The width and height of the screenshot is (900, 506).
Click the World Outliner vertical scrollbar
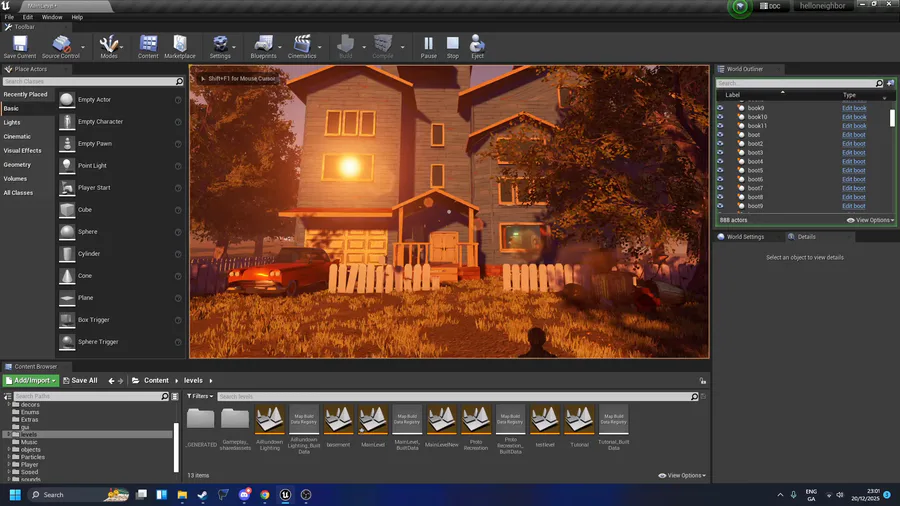pyautogui.click(x=892, y=118)
